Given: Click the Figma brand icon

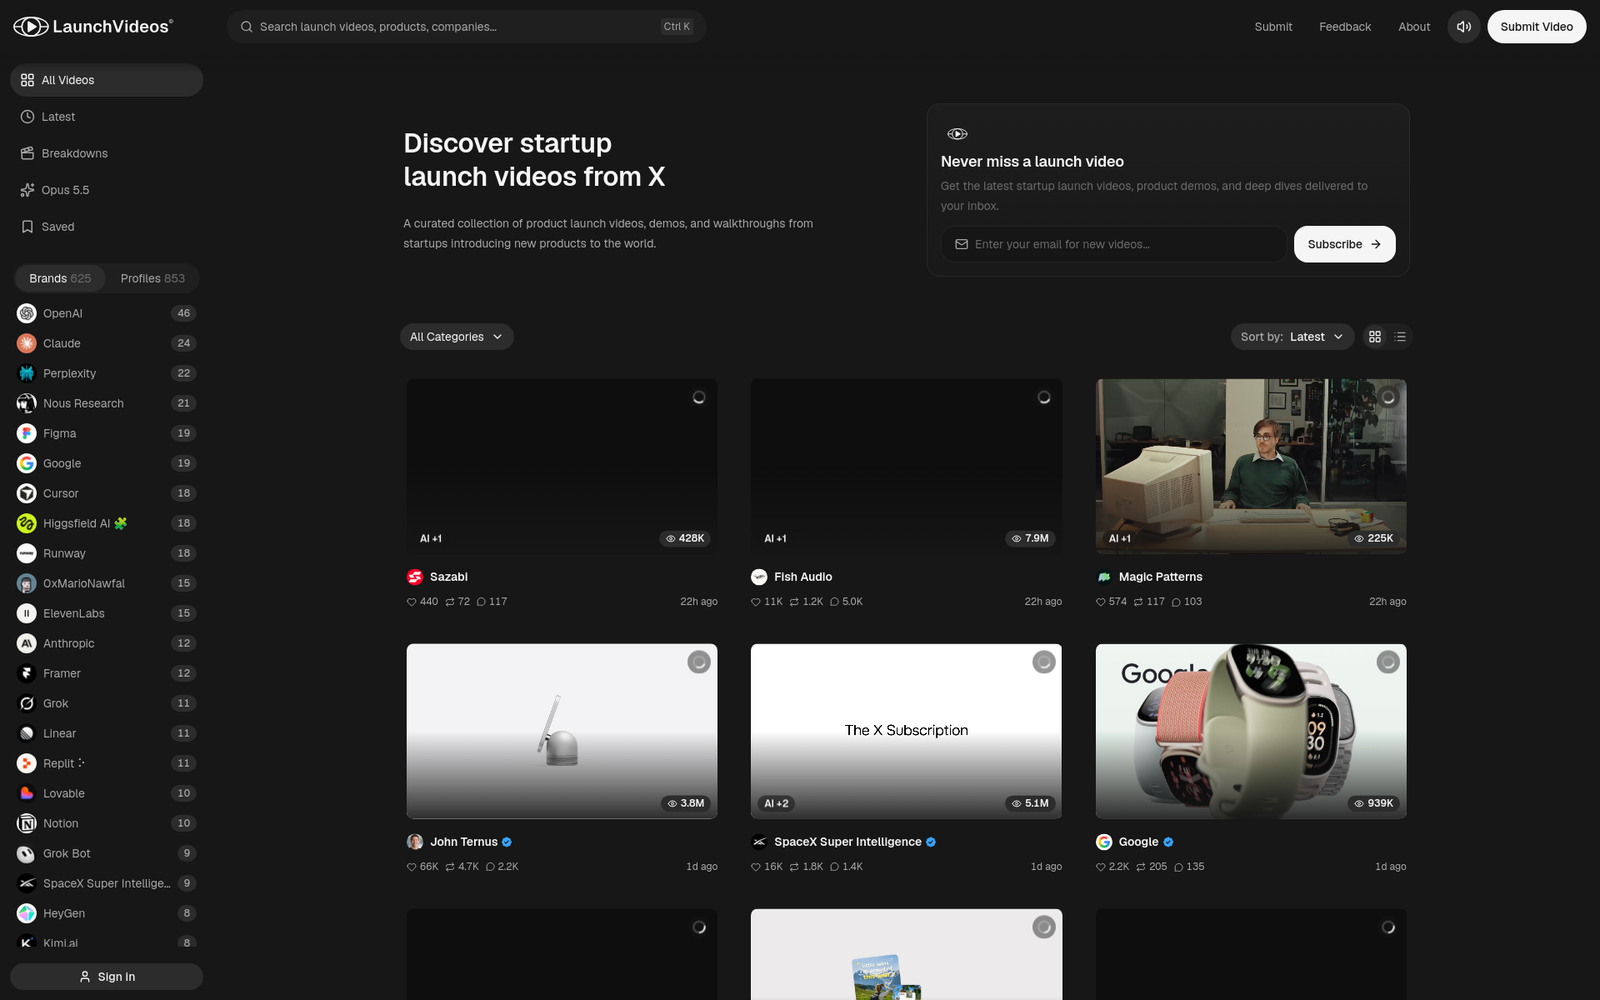Looking at the screenshot, I should pyautogui.click(x=27, y=433).
